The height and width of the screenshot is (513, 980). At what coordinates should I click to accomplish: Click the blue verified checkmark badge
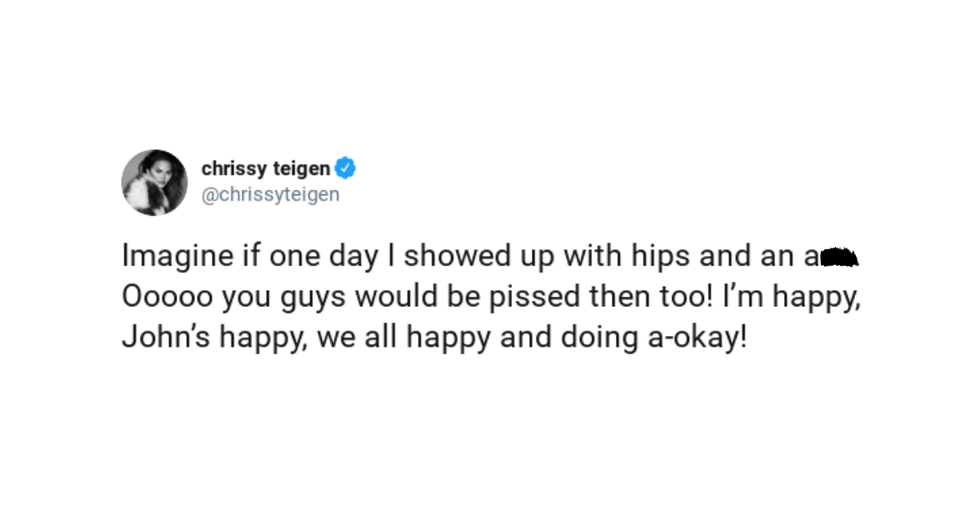point(346,168)
